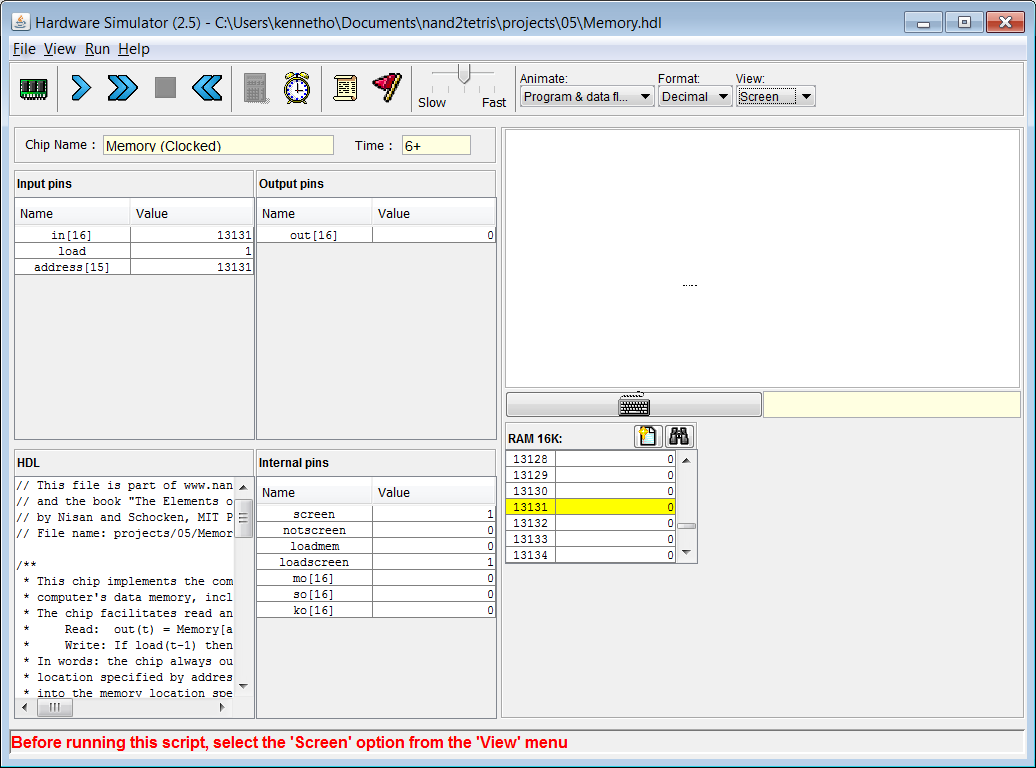Click the Single Step arrow

81,88
